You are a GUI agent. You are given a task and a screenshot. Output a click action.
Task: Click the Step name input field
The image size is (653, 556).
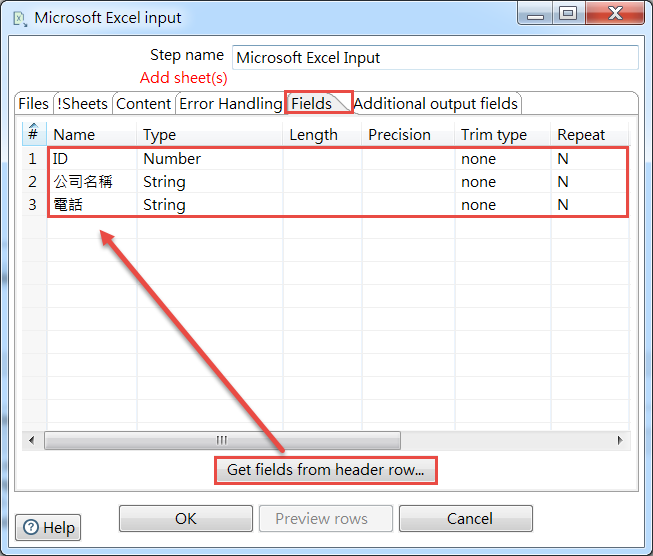tap(435, 57)
